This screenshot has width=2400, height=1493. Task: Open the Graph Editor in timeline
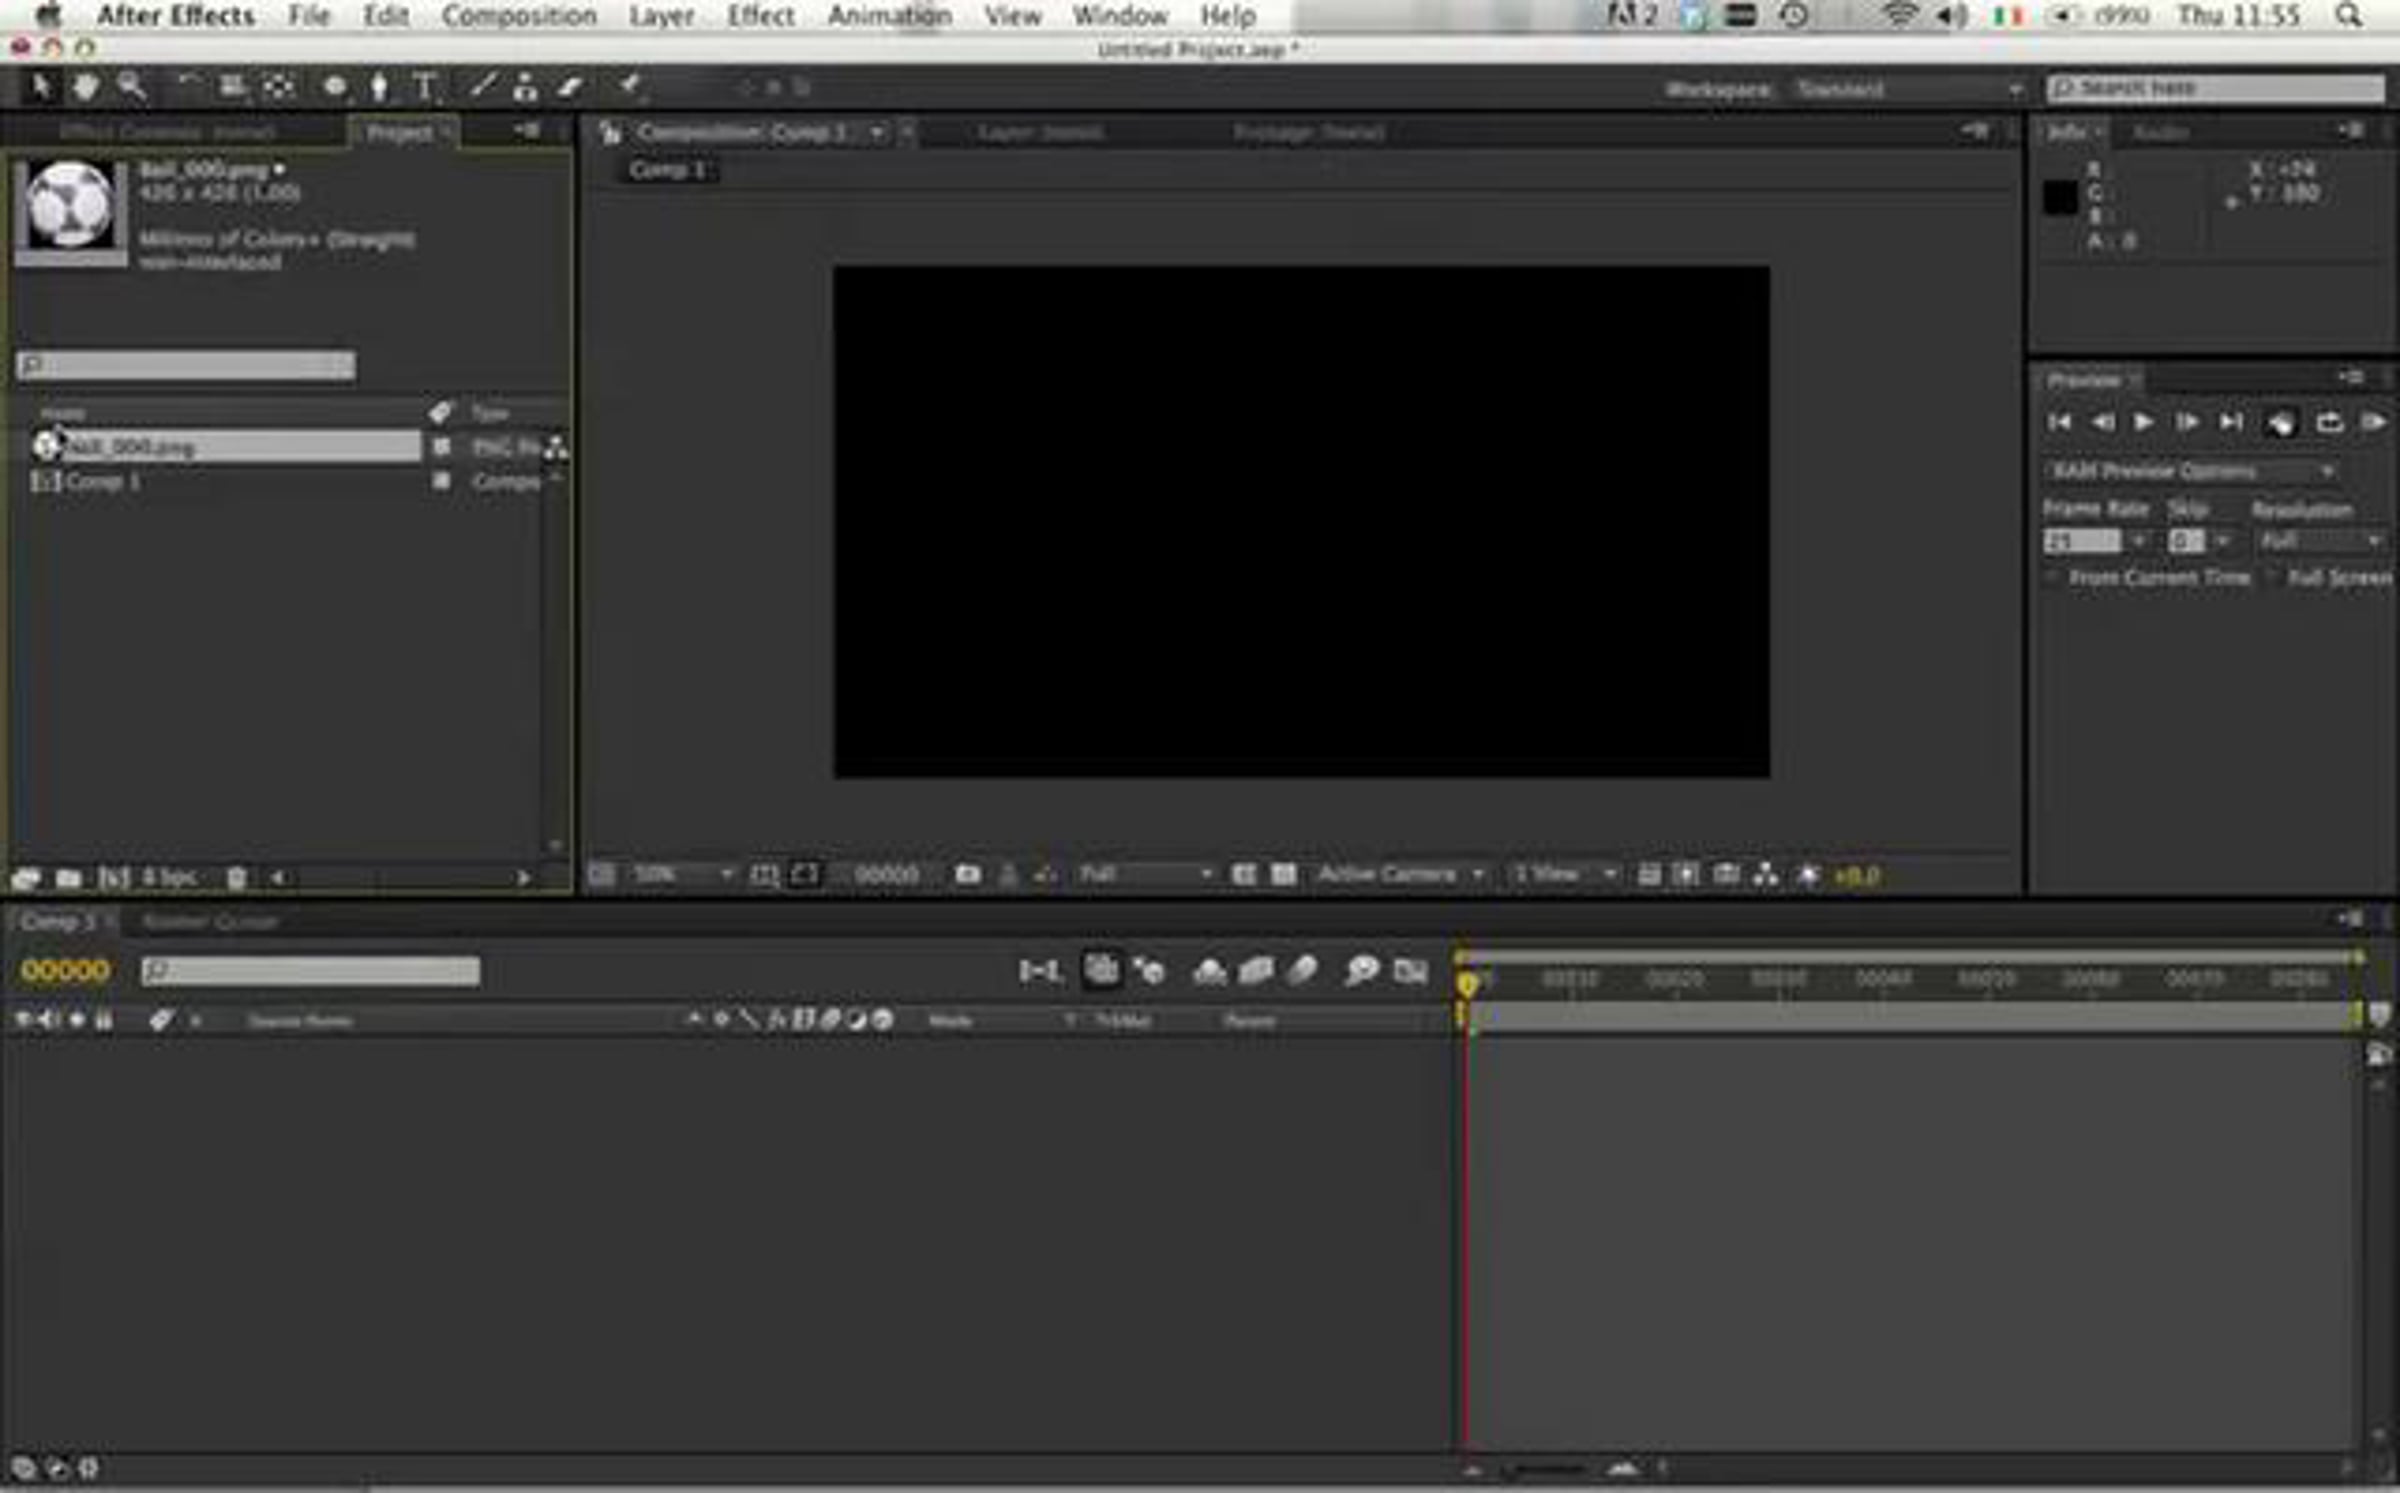click(x=1410, y=970)
